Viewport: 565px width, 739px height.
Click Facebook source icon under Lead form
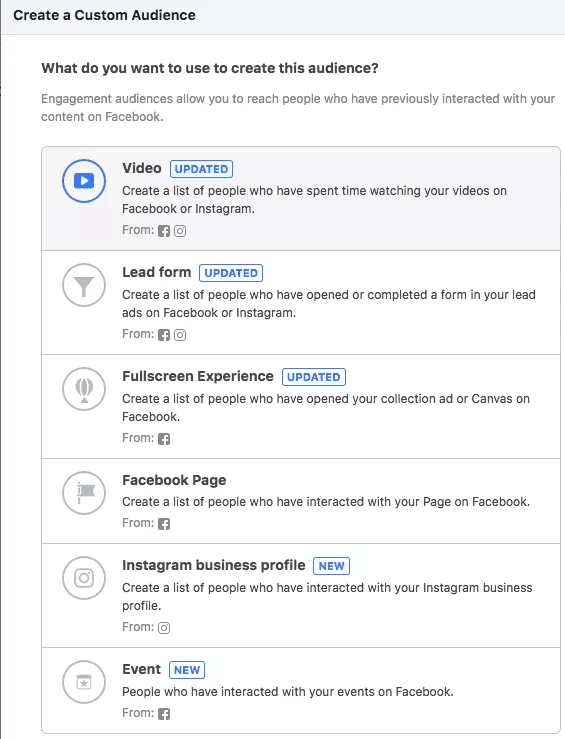click(x=164, y=335)
